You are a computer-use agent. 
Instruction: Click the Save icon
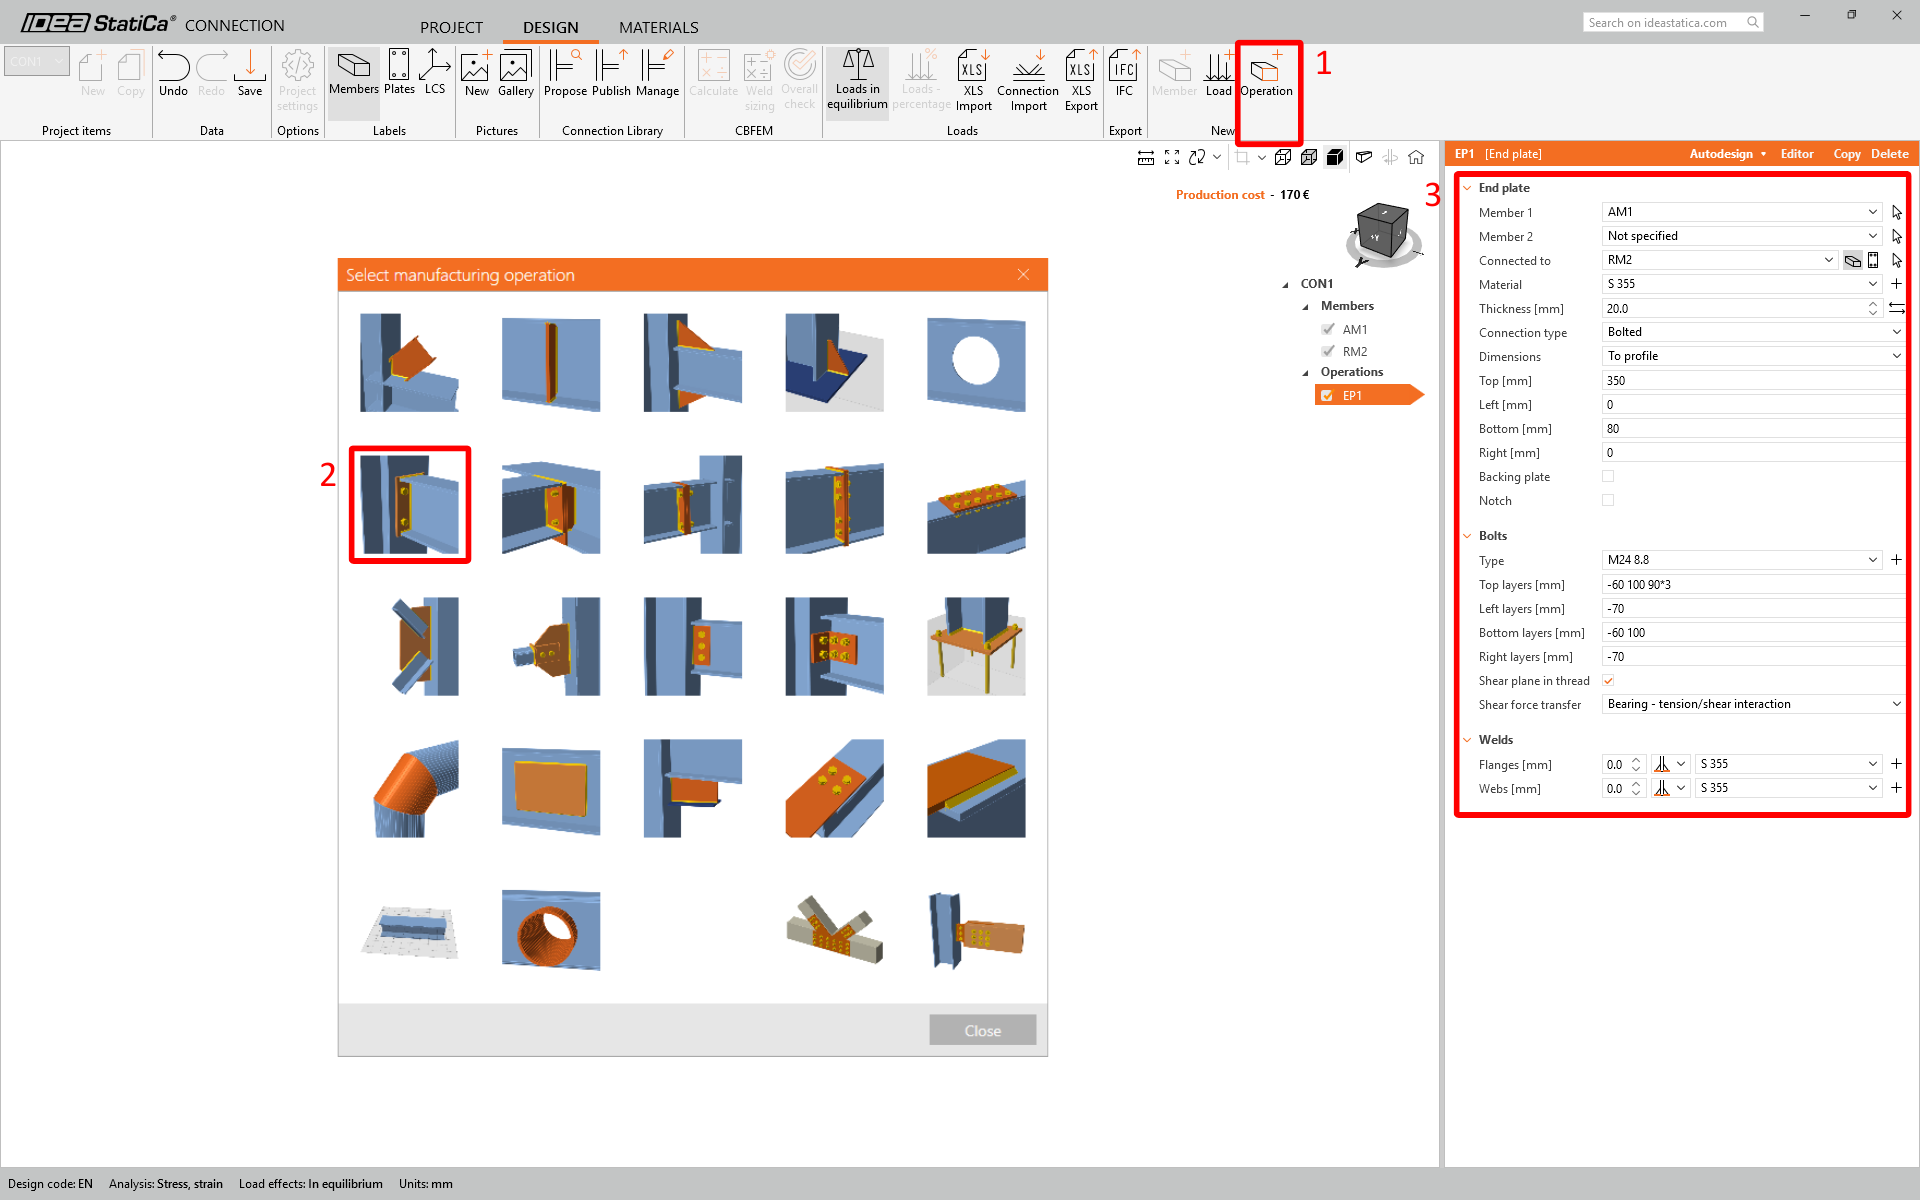[250, 75]
